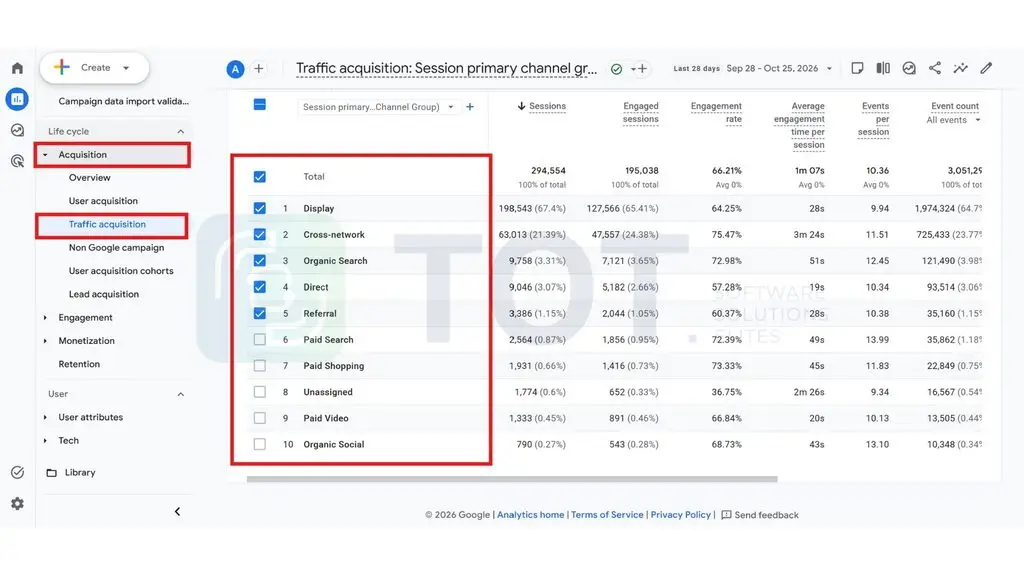Open the Explore icon in left rail
1024x576 pixels.
click(x=18, y=130)
